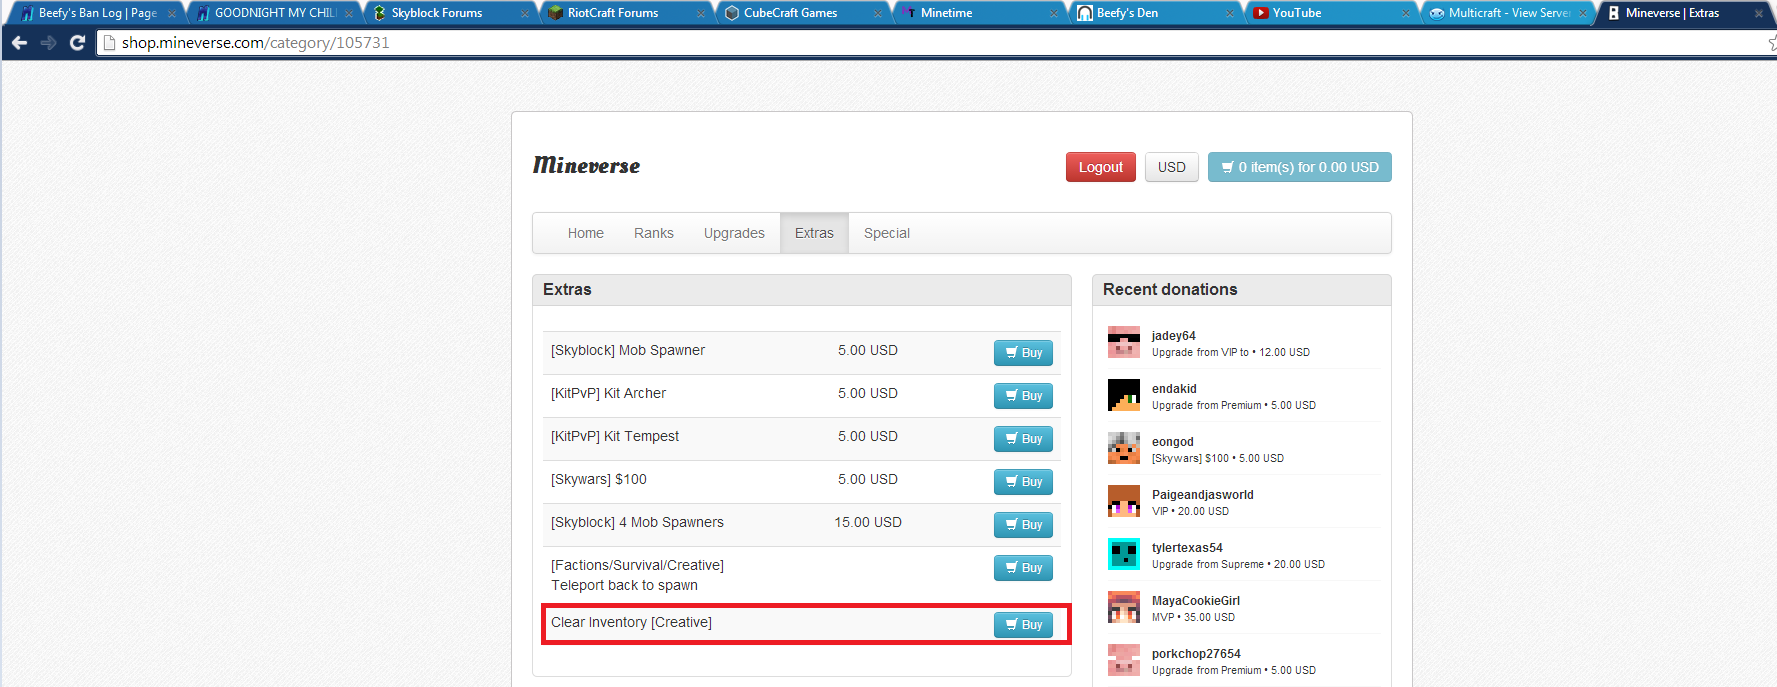Click the browser Back arrow
This screenshot has width=1777, height=687.
coord(19,43)
